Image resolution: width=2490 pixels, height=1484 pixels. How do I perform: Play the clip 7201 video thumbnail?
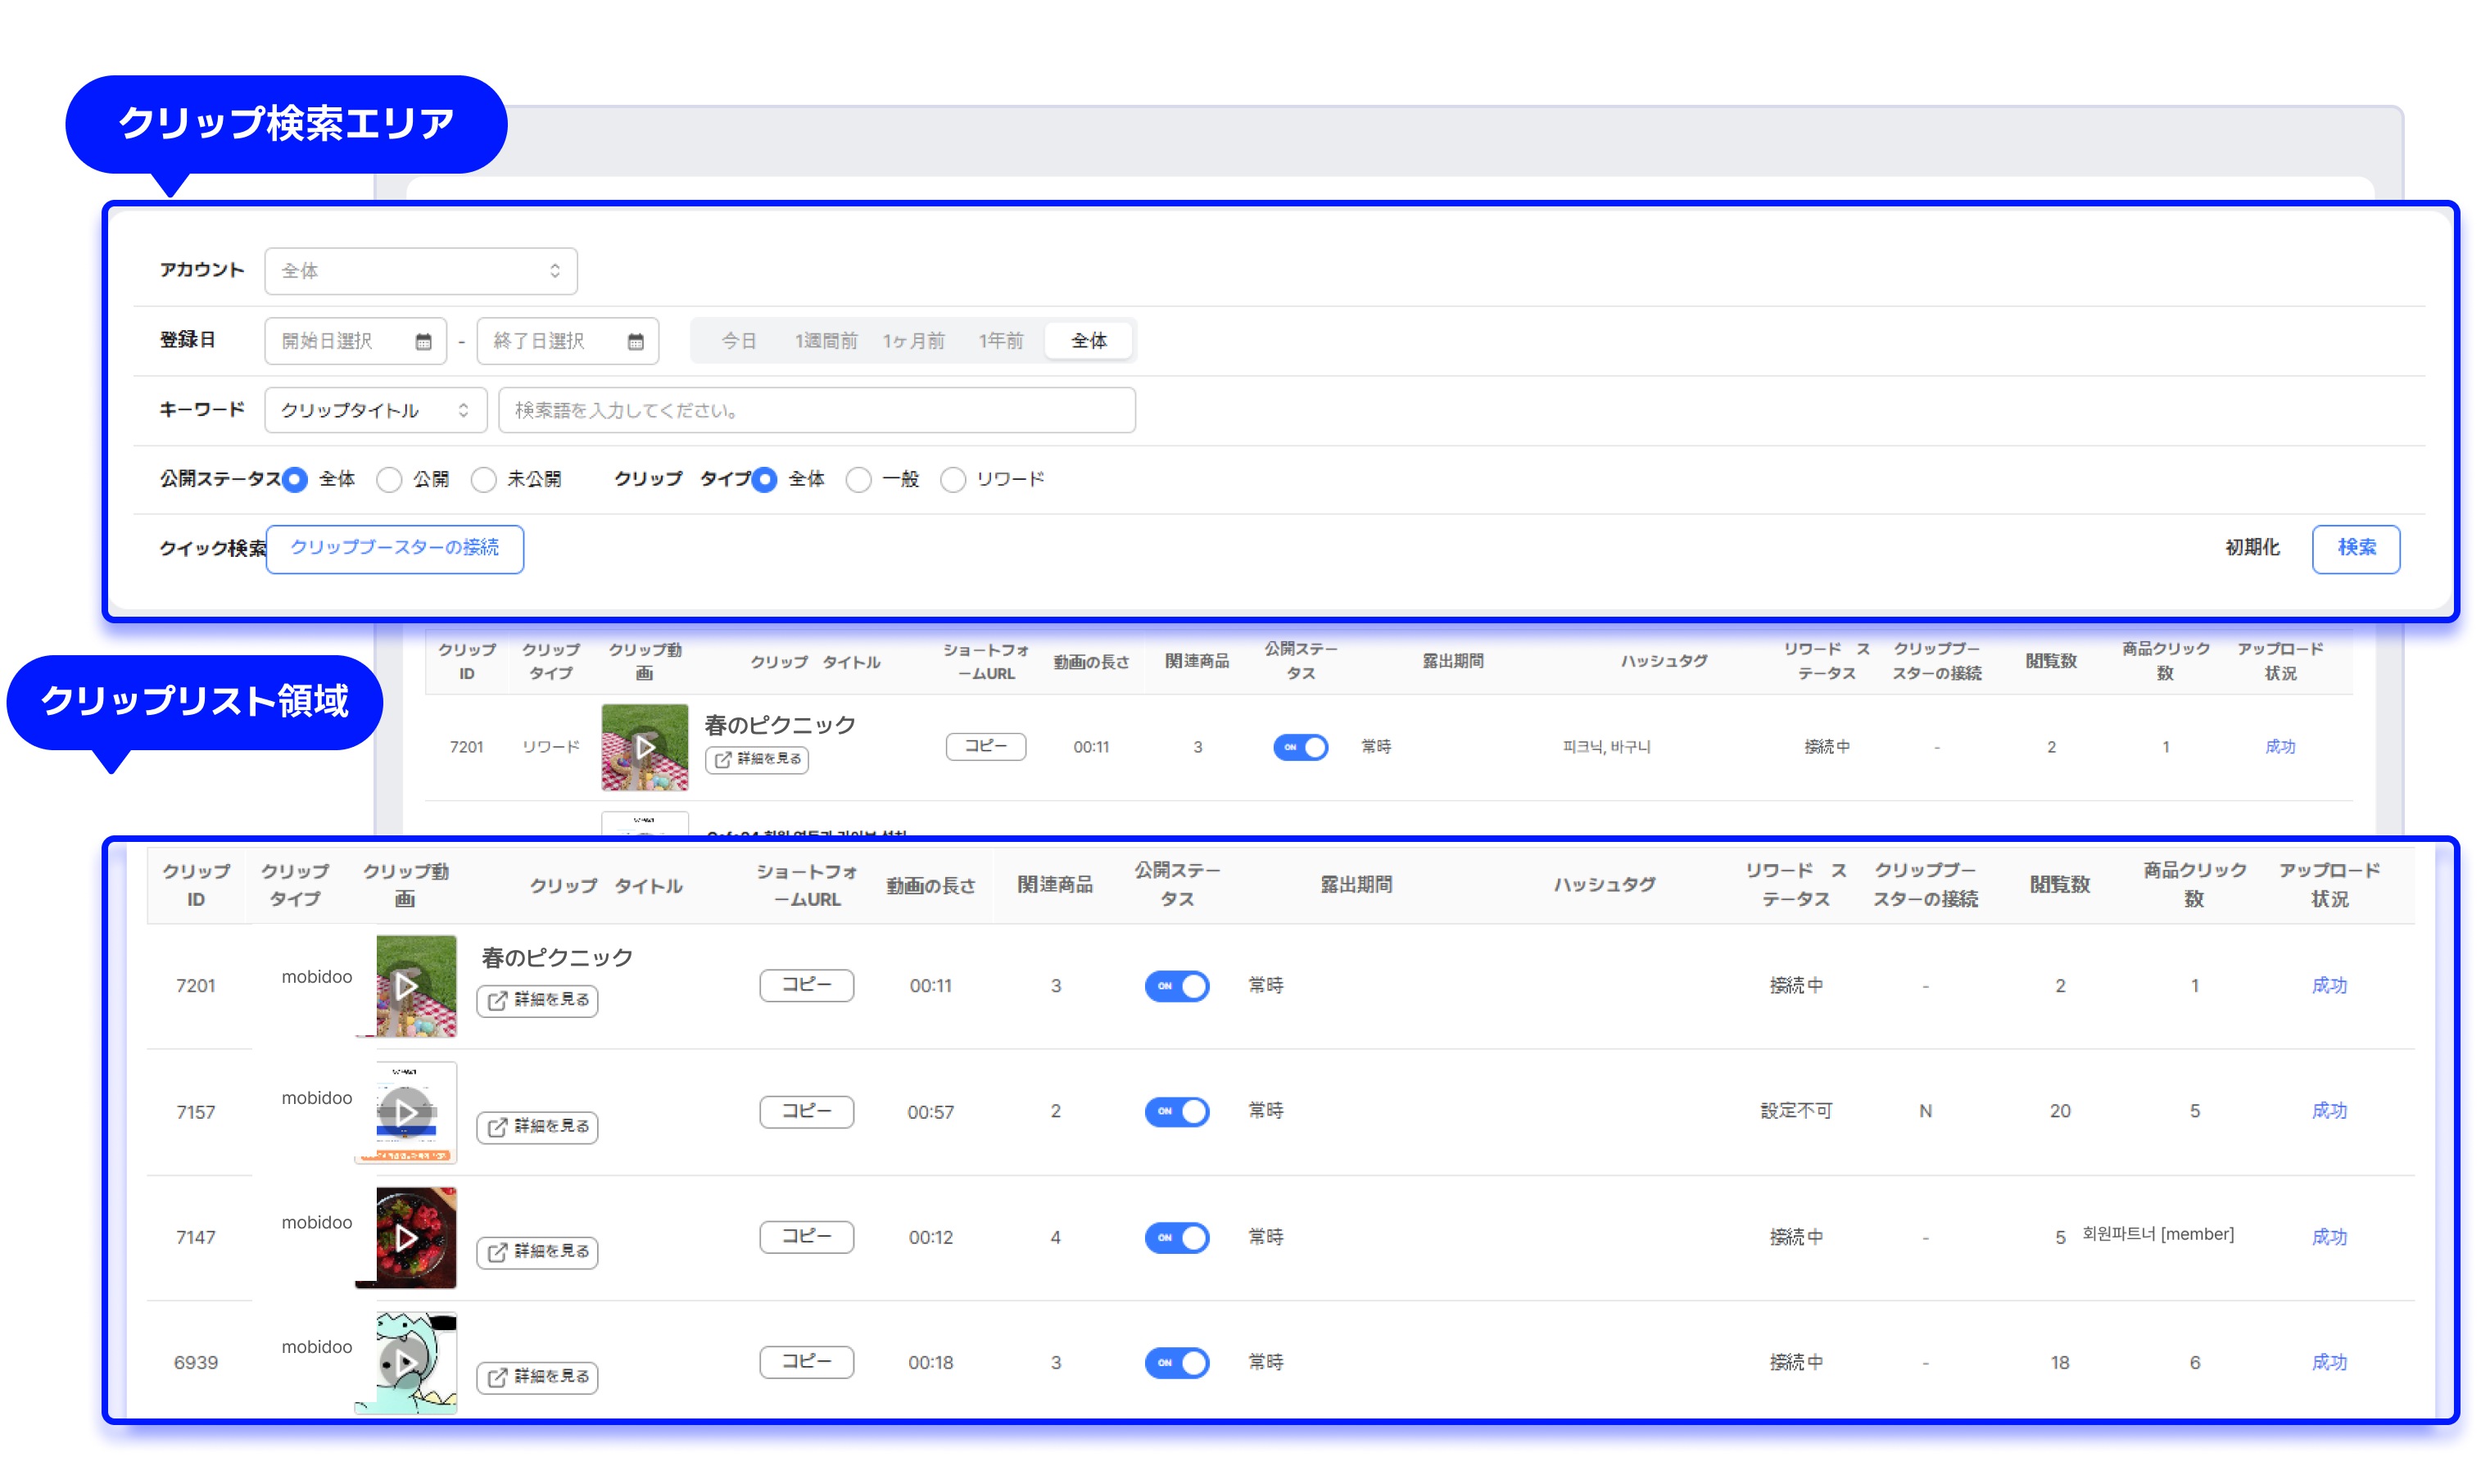click(x=405, y=987)
